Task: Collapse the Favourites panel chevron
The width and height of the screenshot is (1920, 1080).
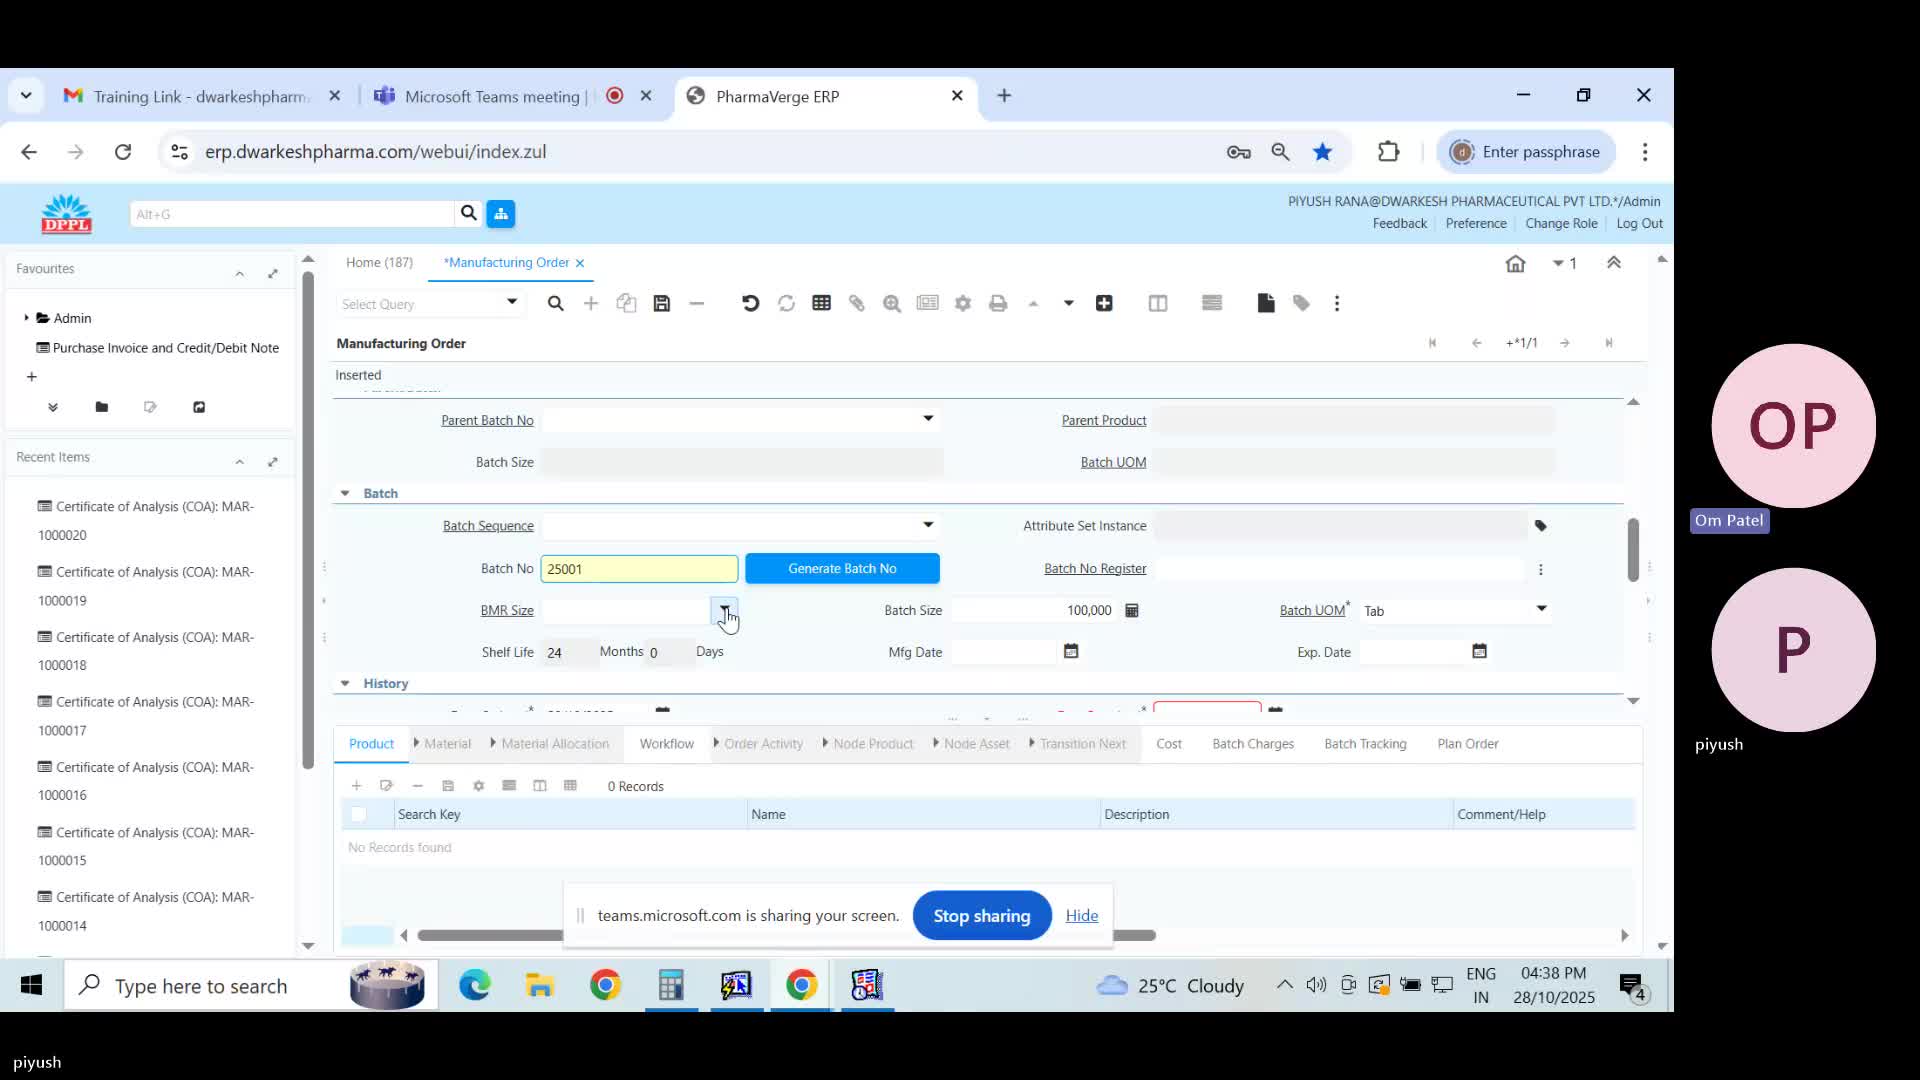Action: [240, 273]
